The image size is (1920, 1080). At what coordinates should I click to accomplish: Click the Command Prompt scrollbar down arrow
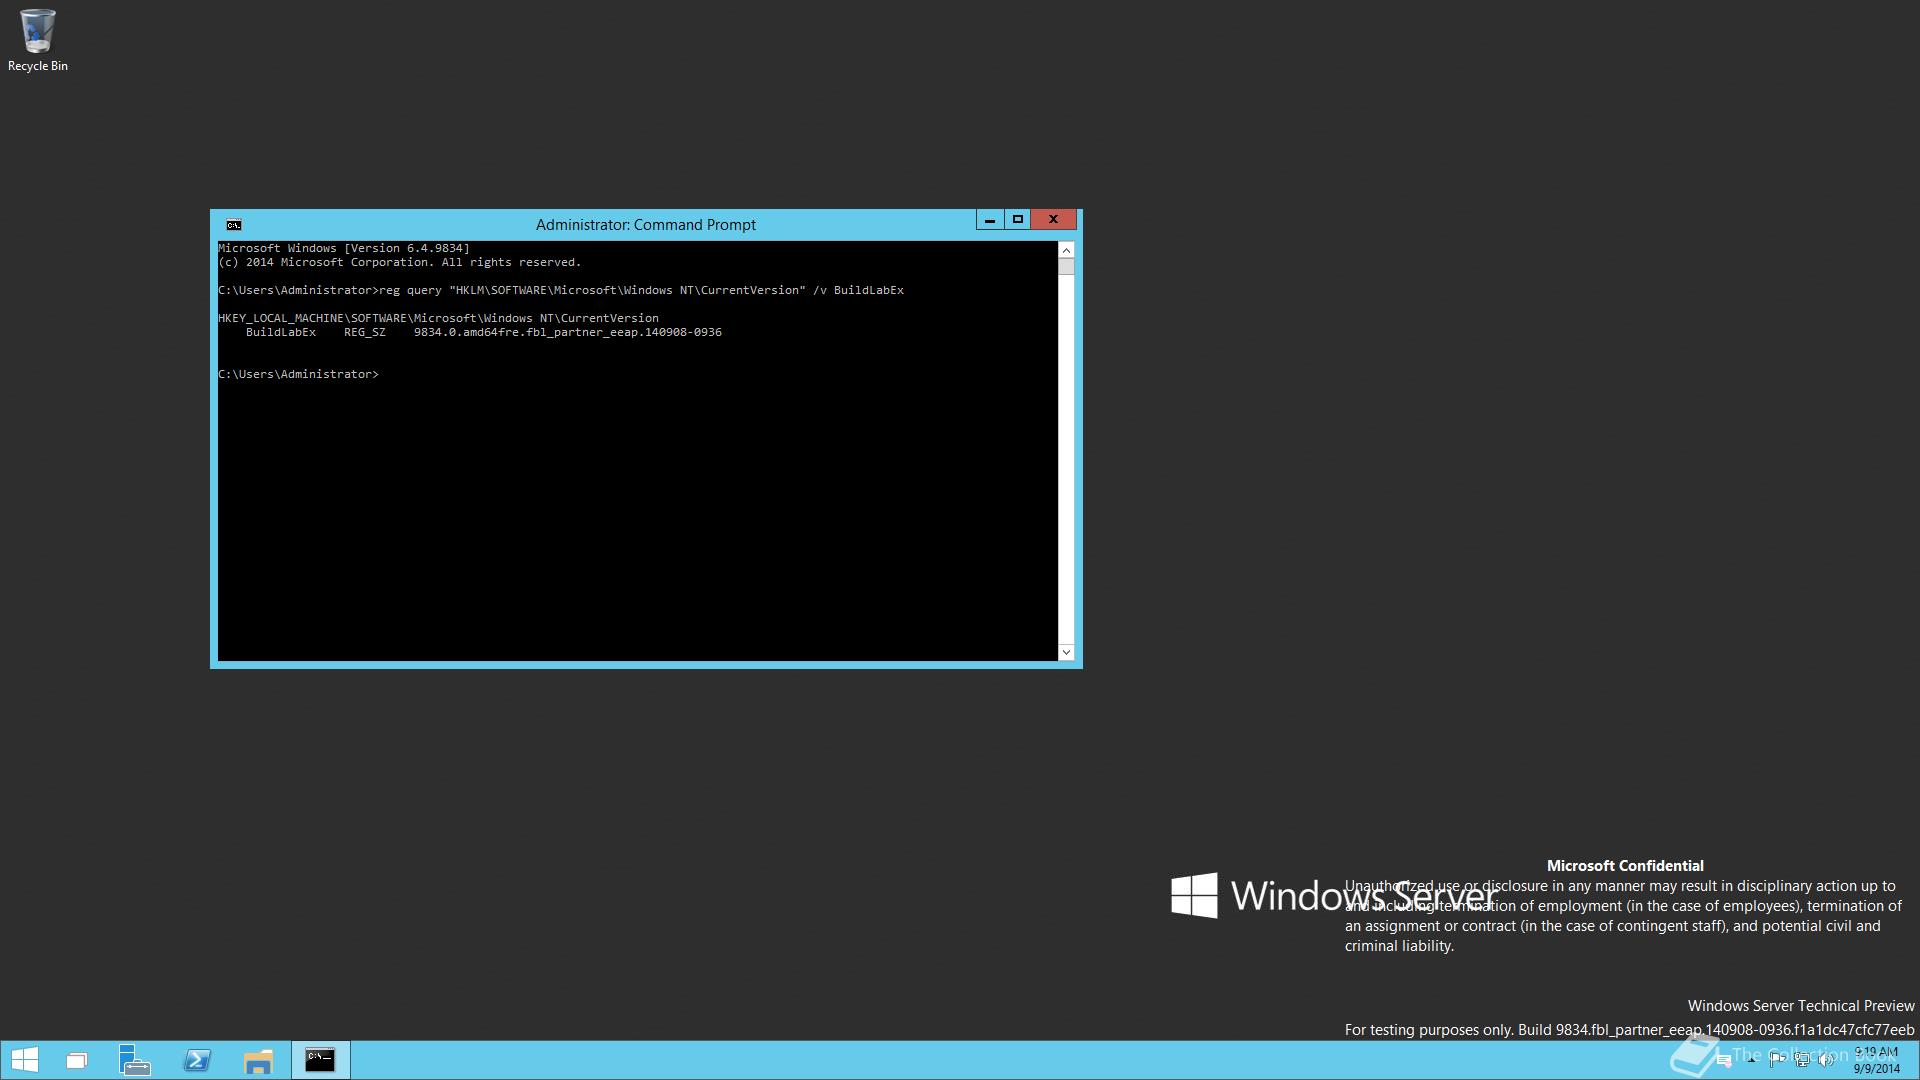point(1066,652)
